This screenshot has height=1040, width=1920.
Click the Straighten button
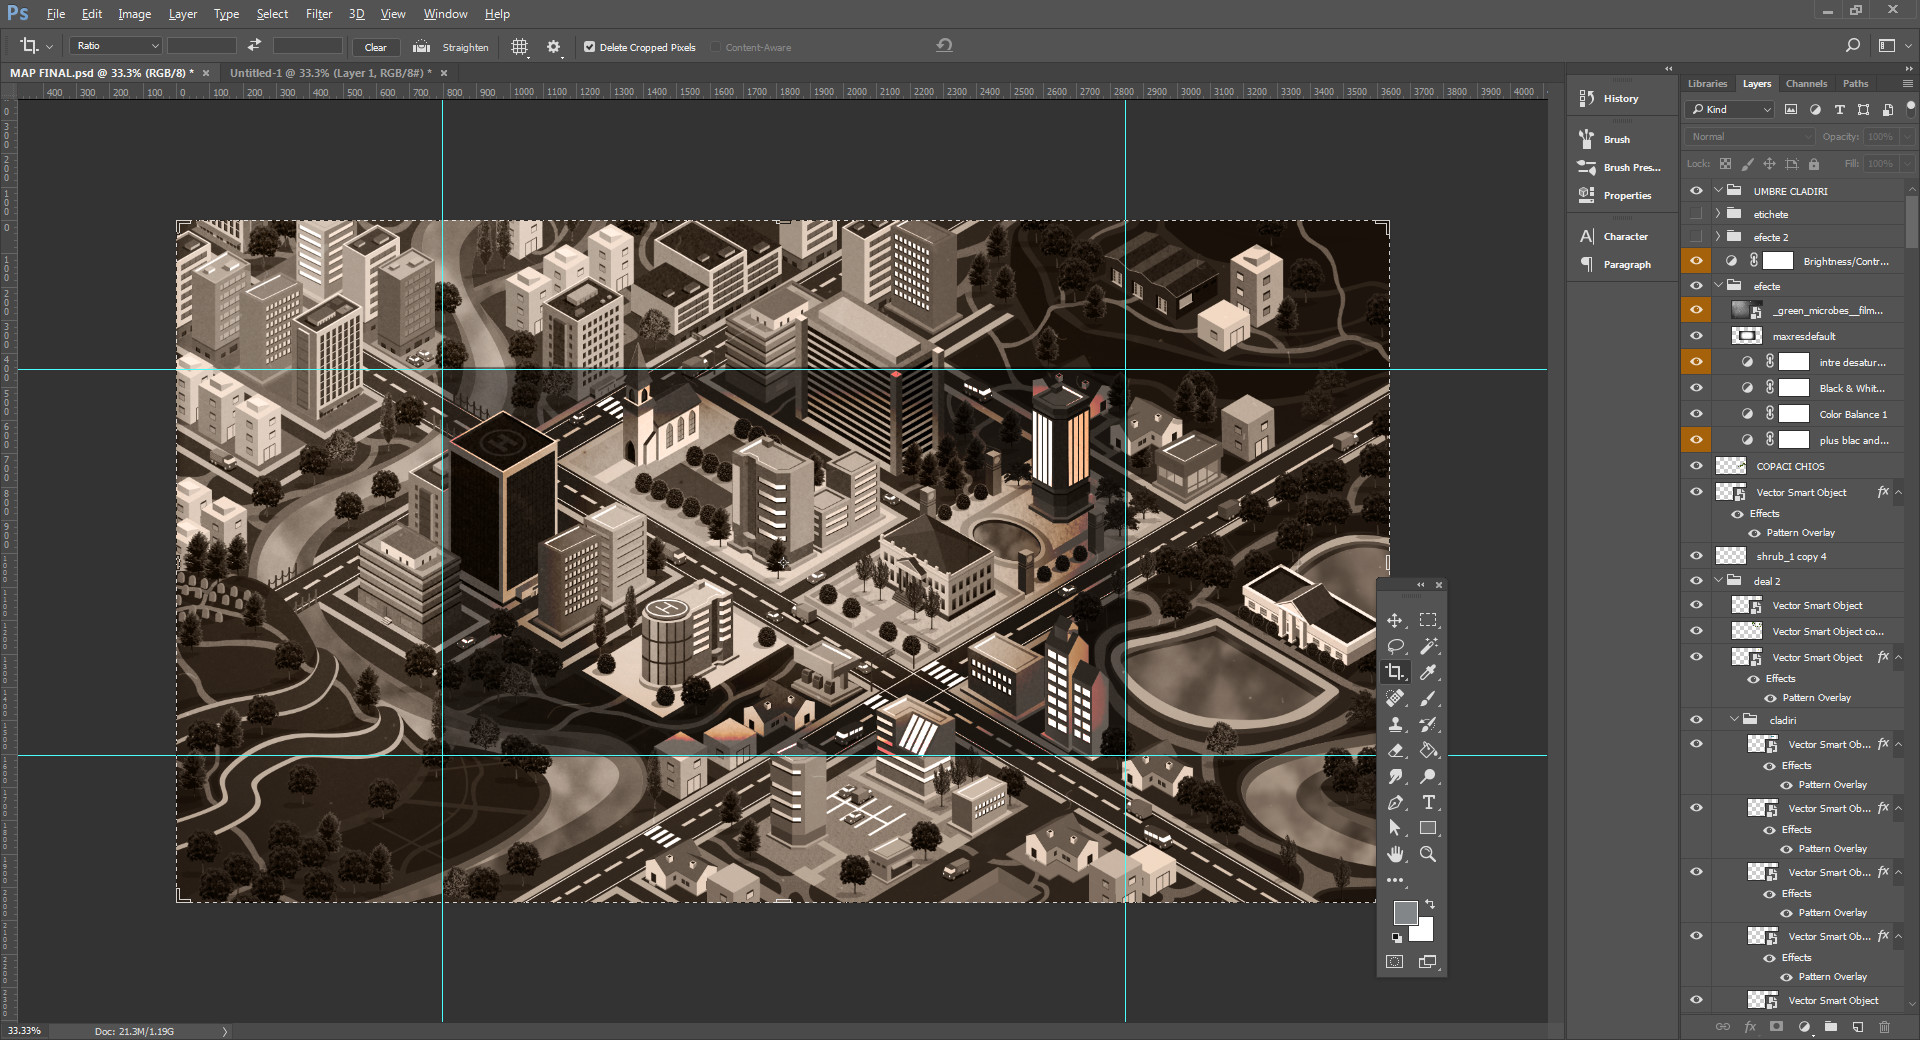[x=453, y=47]
